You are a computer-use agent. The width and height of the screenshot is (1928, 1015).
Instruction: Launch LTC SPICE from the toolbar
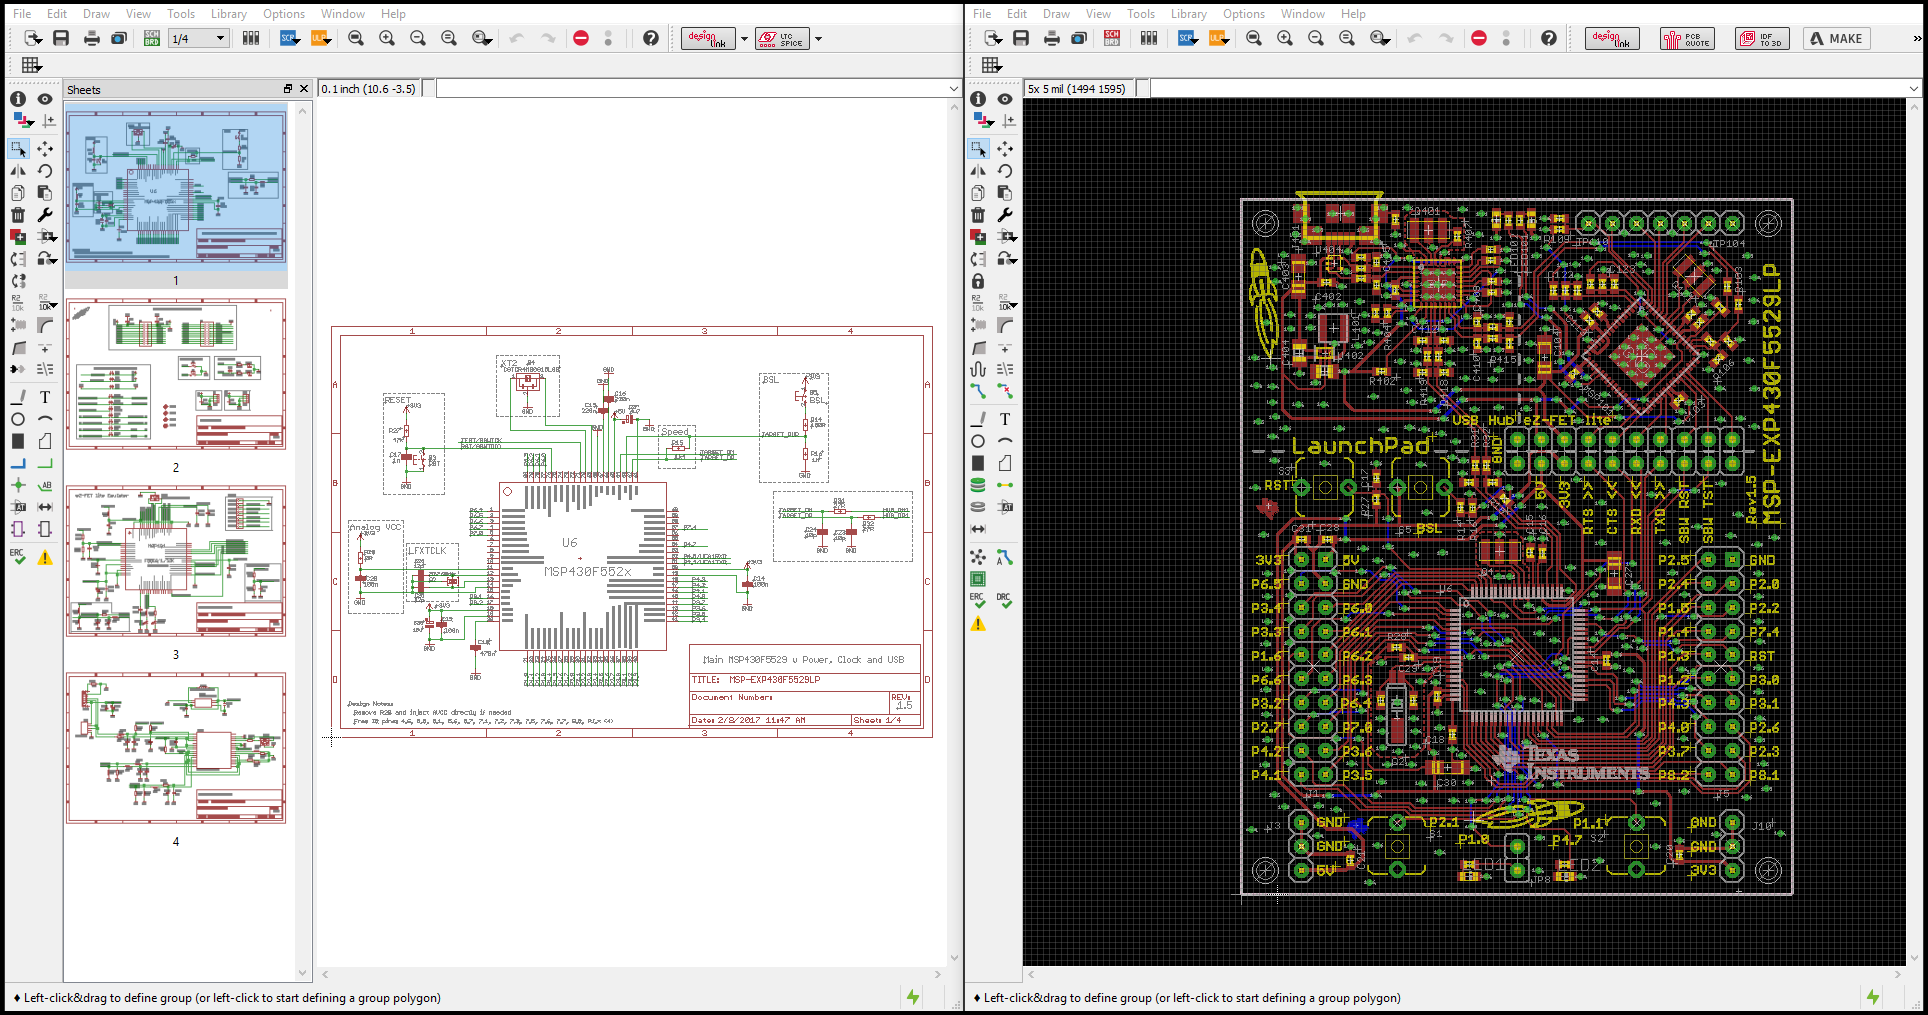pos(782,38)
